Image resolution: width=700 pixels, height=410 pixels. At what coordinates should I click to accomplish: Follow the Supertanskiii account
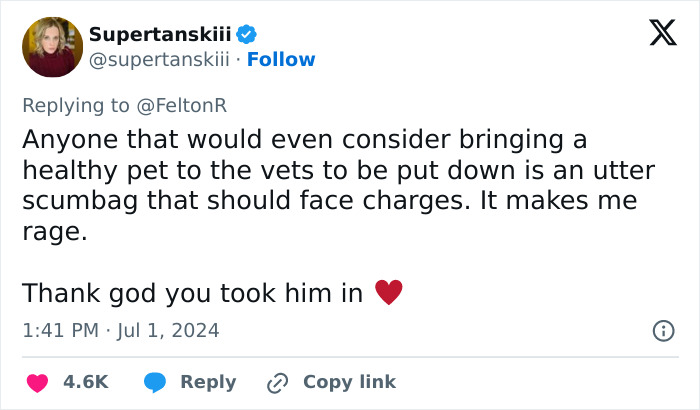[x=281, y=59]
